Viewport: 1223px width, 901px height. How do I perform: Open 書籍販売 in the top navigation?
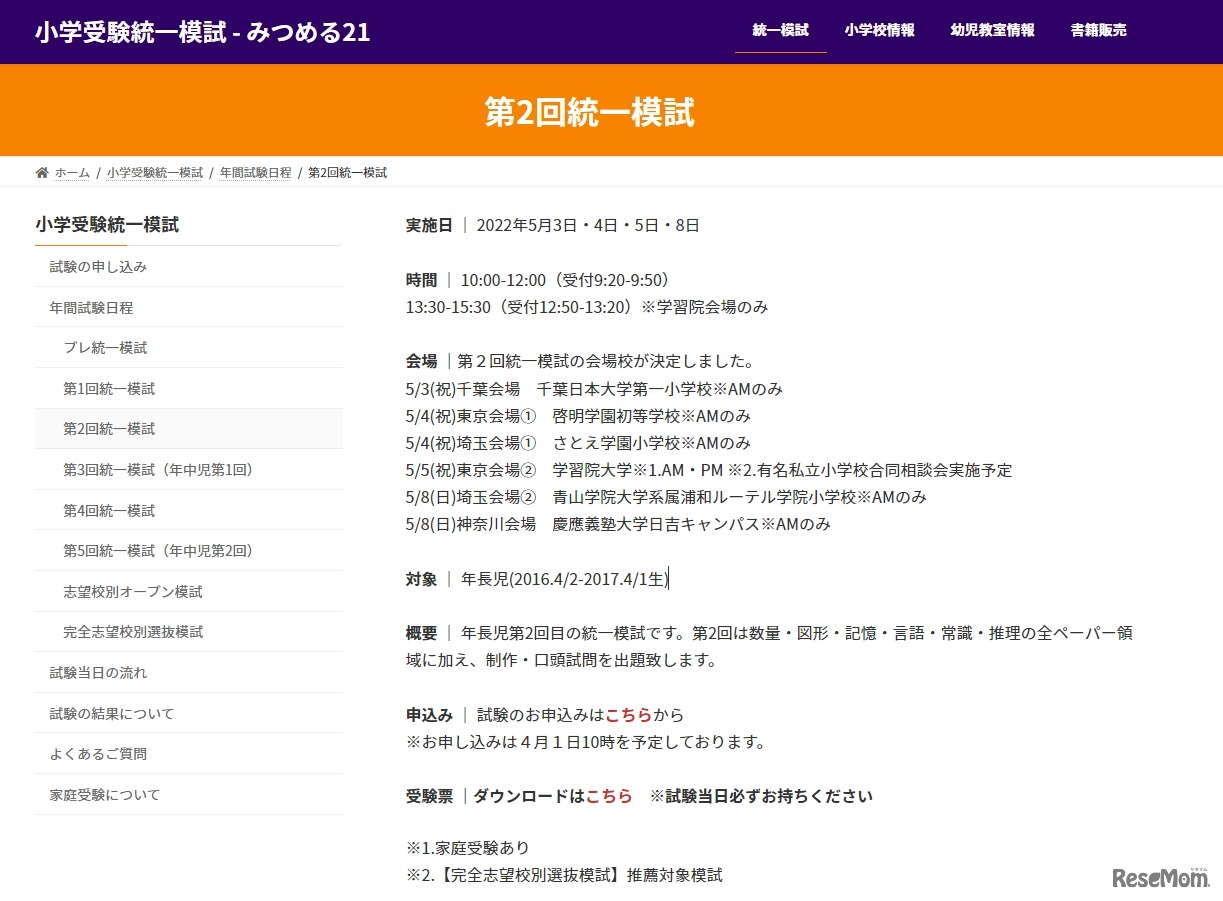1098,30
